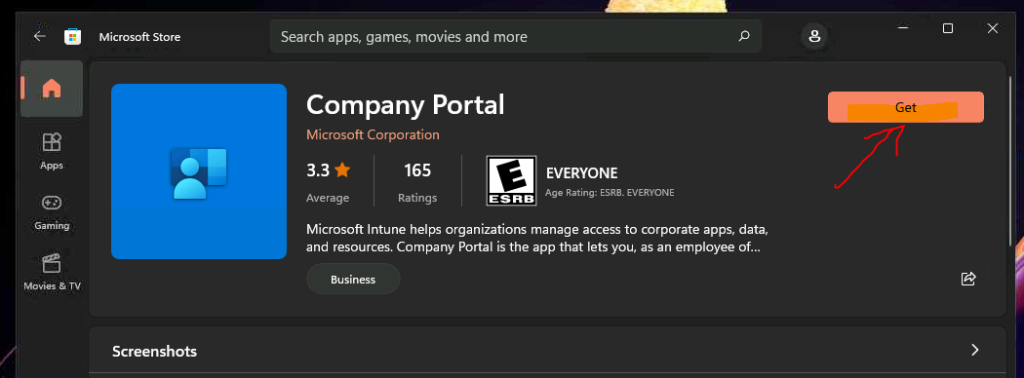
Task: Open the Home sidebar section
Action: (52, 89)
